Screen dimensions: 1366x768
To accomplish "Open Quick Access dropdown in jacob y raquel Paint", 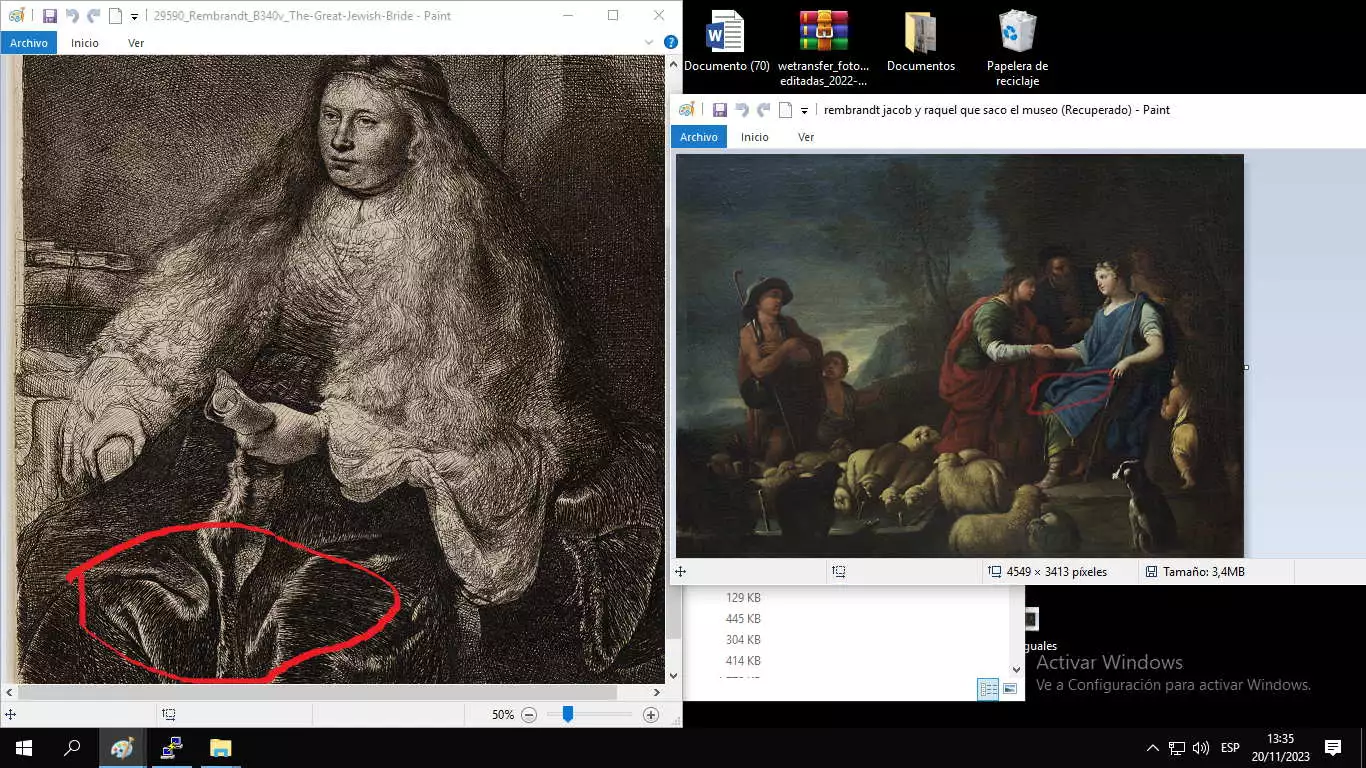I will (x=804, y=111).
